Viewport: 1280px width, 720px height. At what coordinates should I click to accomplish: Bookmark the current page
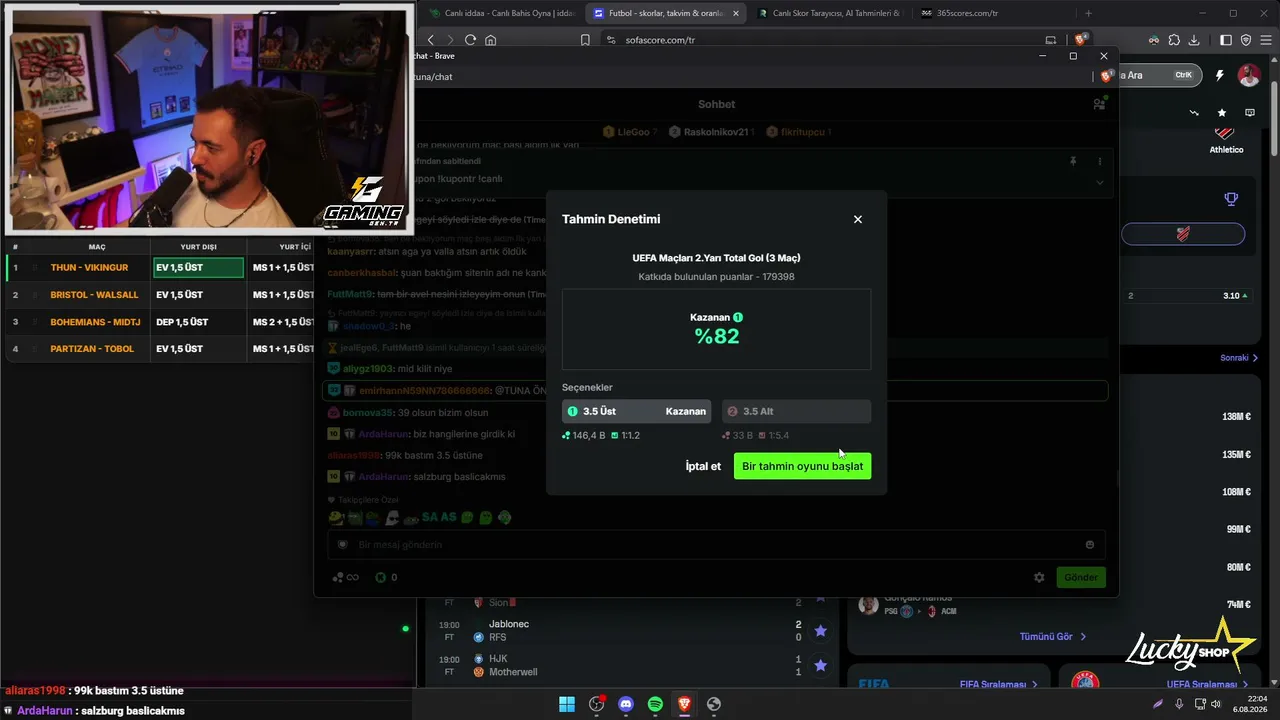tap(585, 40)
